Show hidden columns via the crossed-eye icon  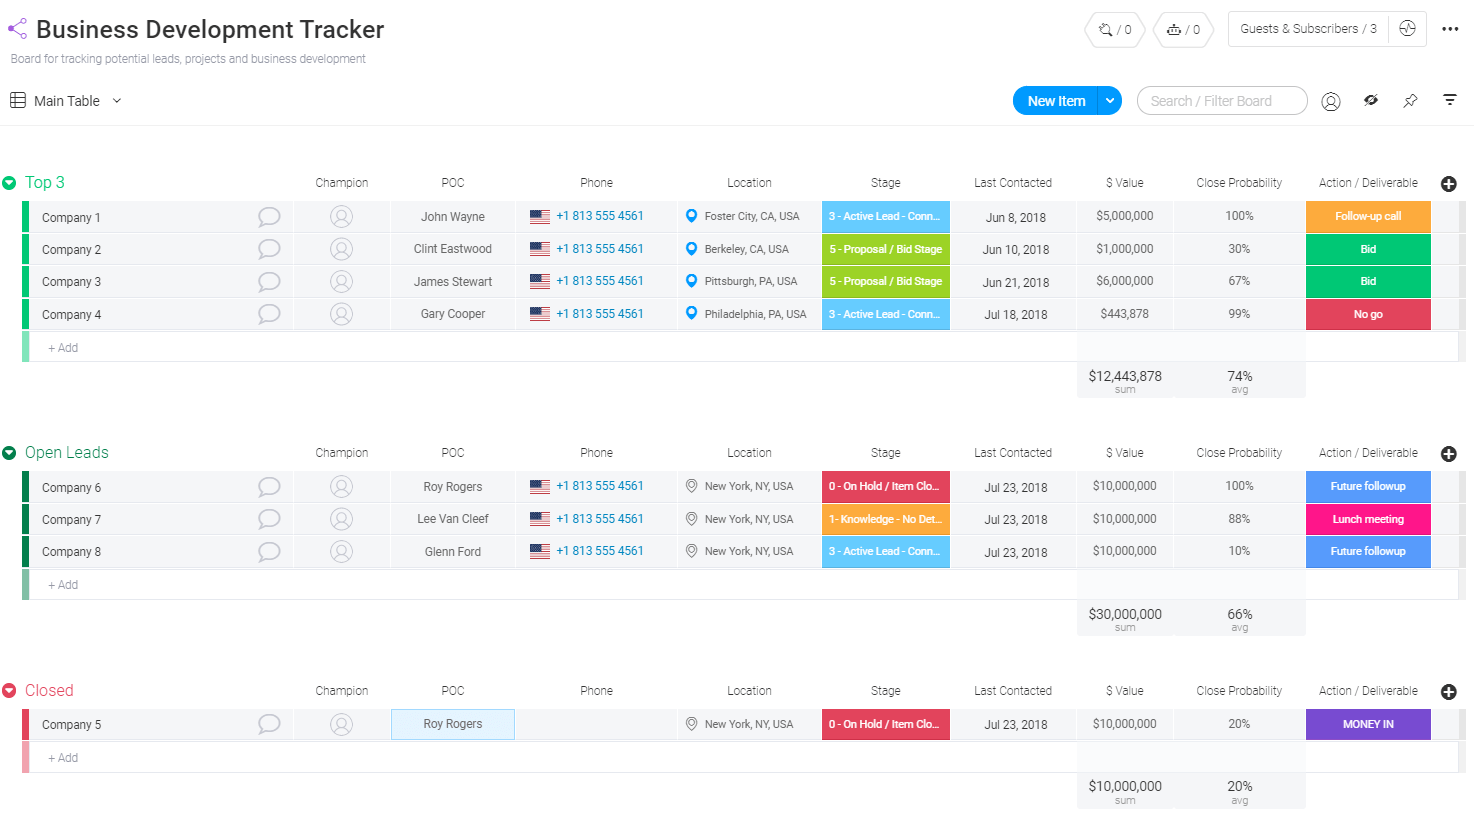pos(1370,100)
